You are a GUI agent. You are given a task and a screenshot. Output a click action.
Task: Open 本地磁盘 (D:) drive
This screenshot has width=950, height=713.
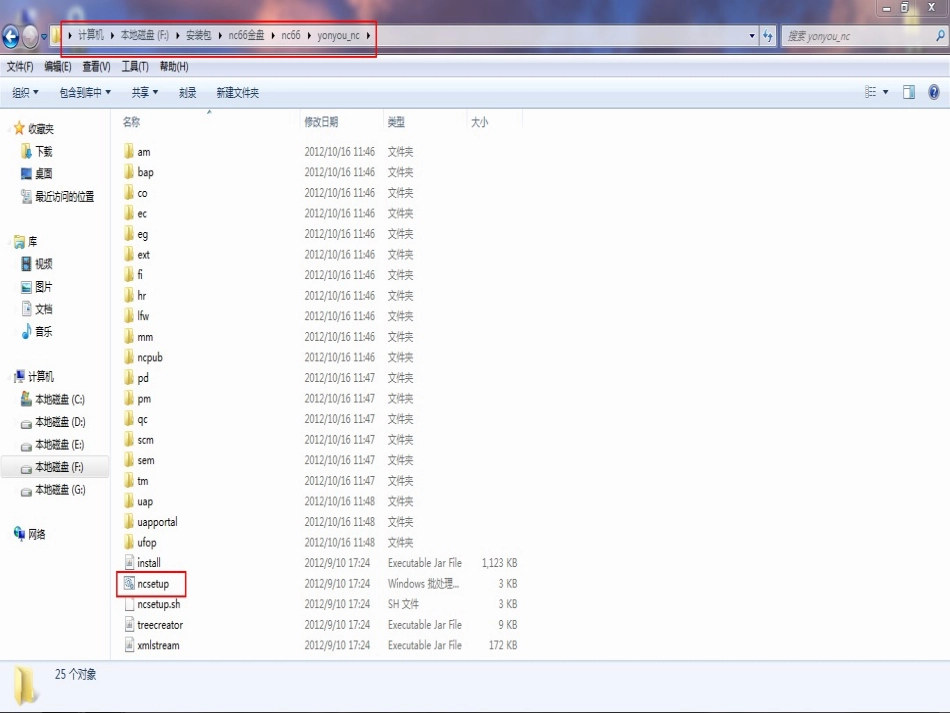(60, 422)
